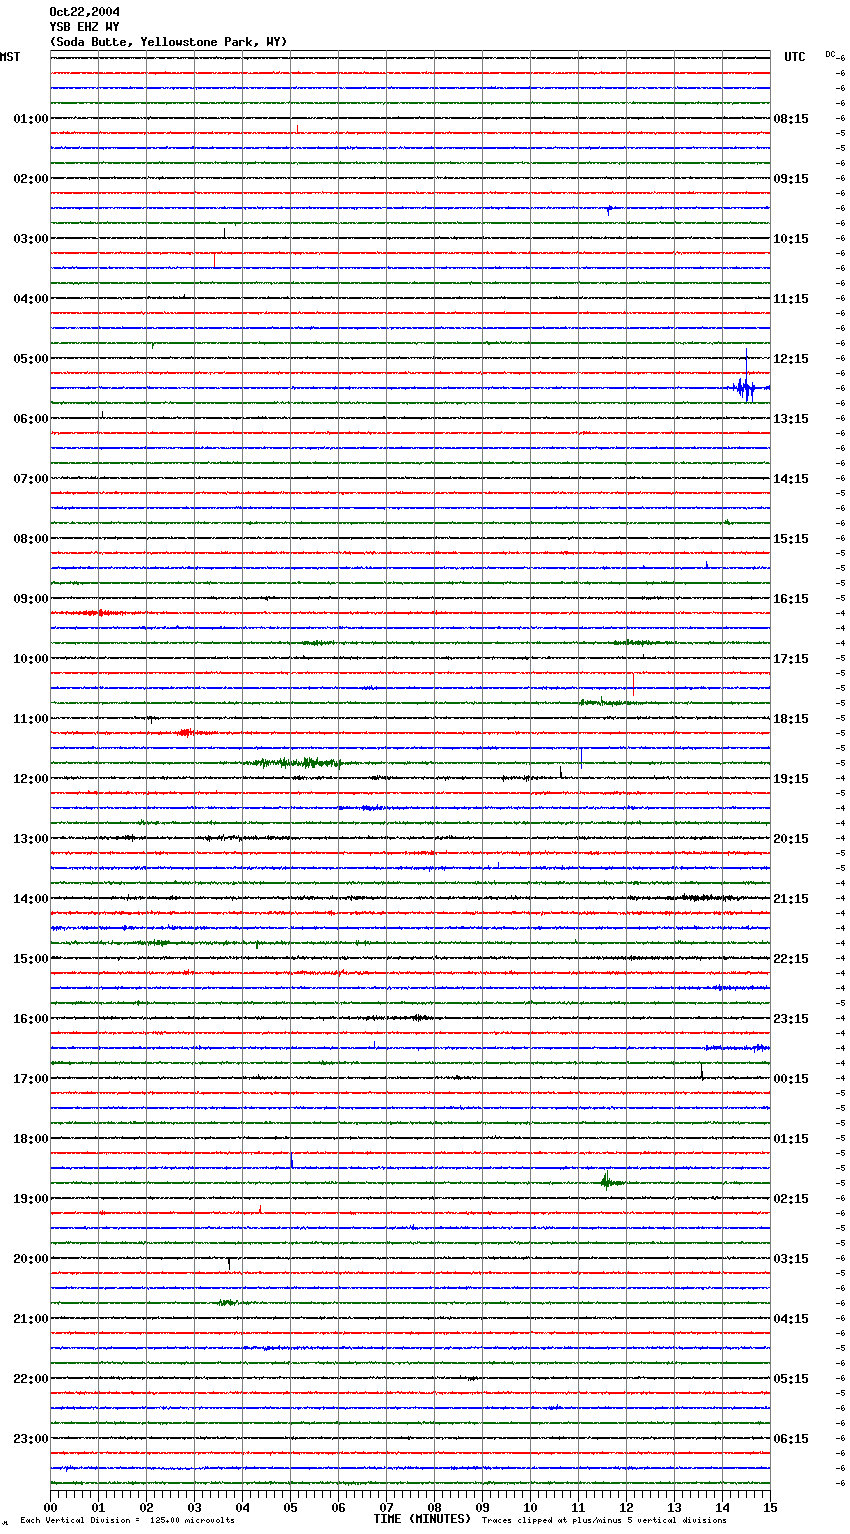Click the "22:00" MST time label
This screenshot has width=850, height=1534.
pyautogui.click(x=31, y=1379)
